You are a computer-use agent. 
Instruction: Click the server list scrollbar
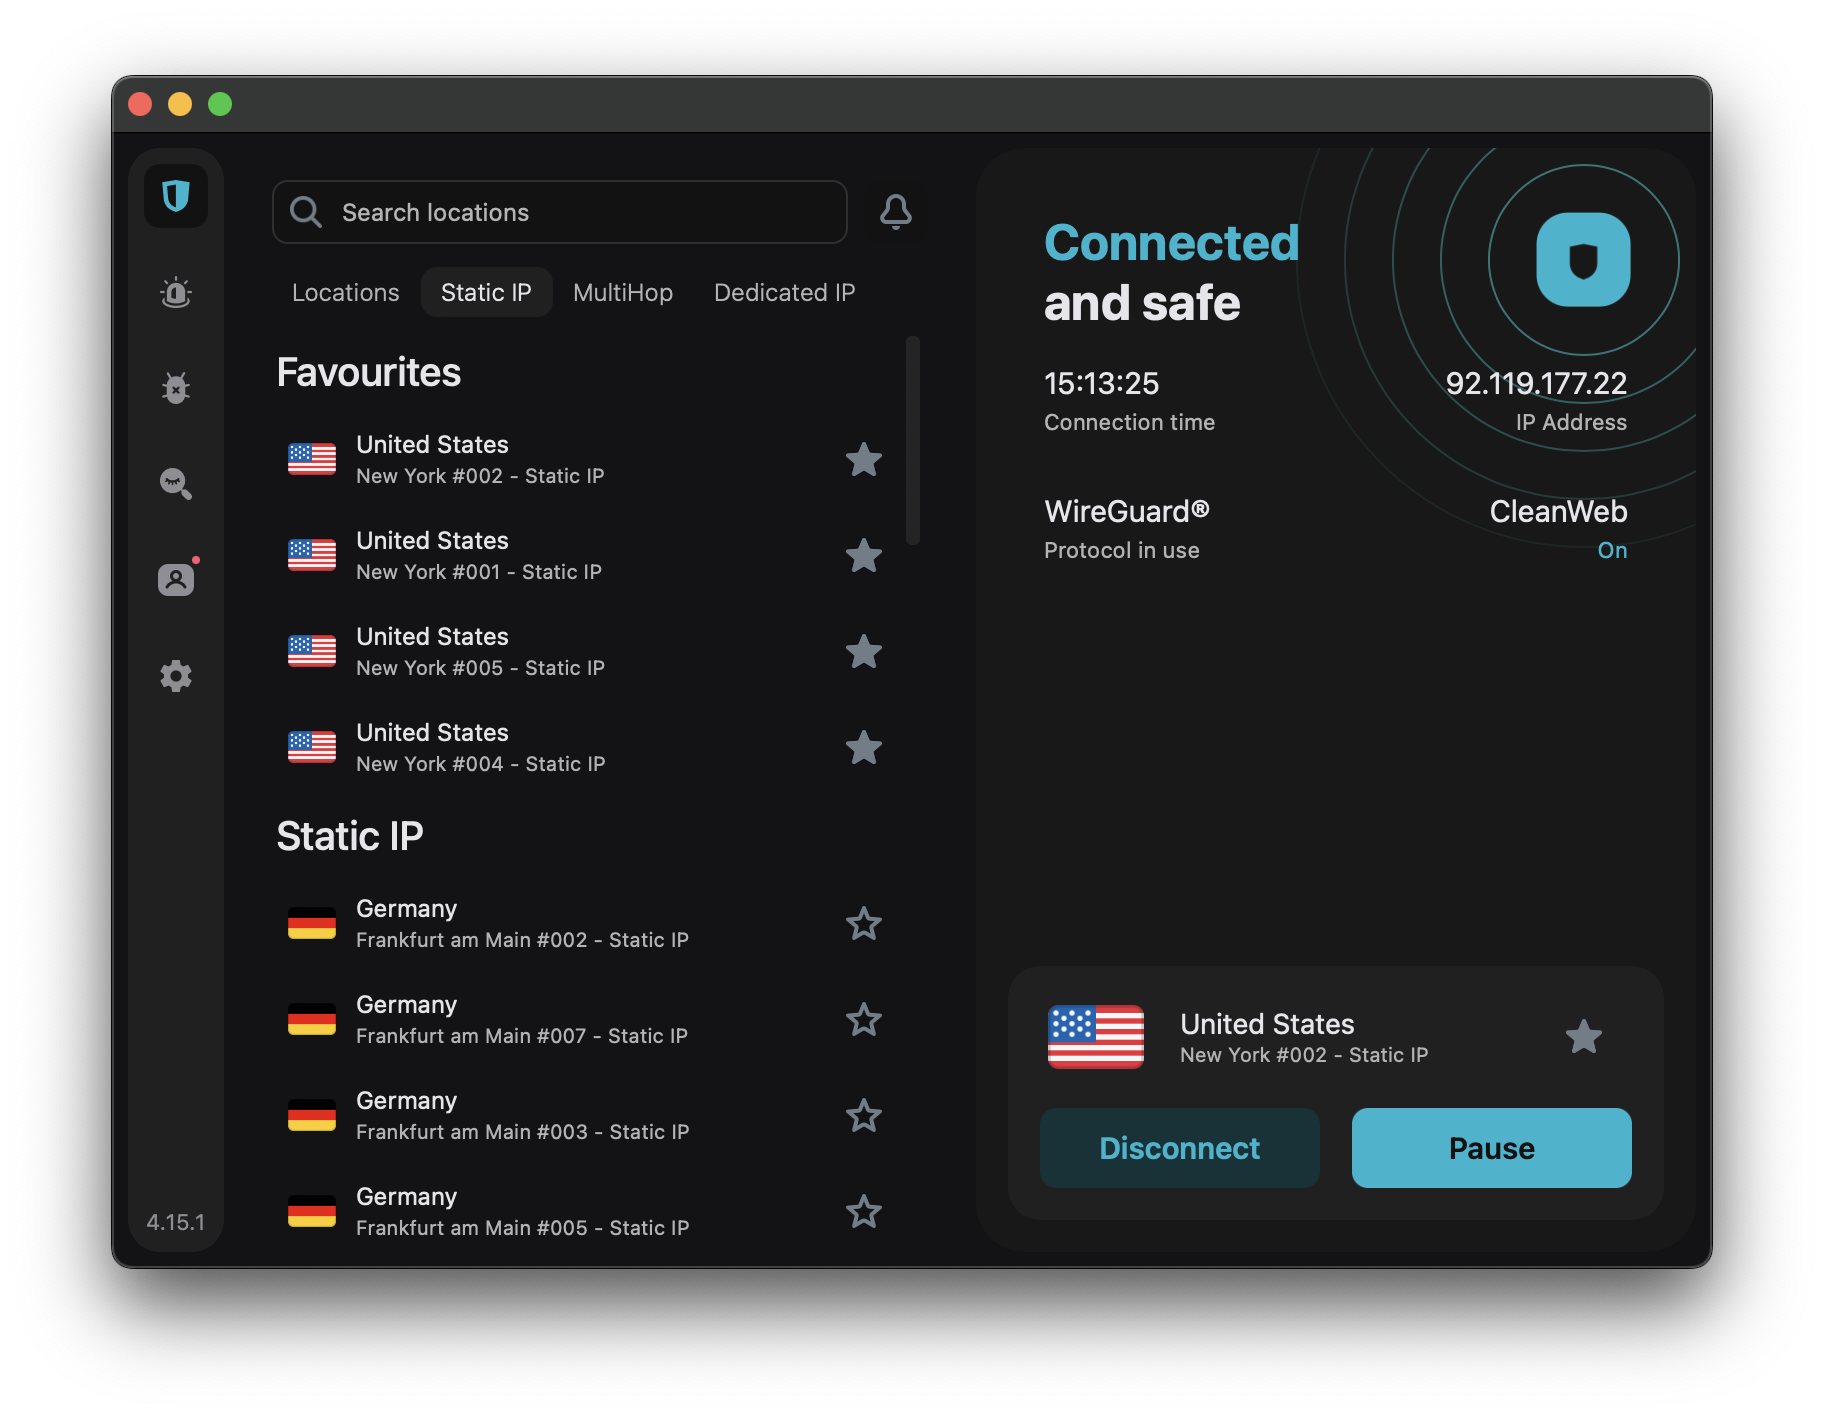pyautogui.click(x=912, y=440)
